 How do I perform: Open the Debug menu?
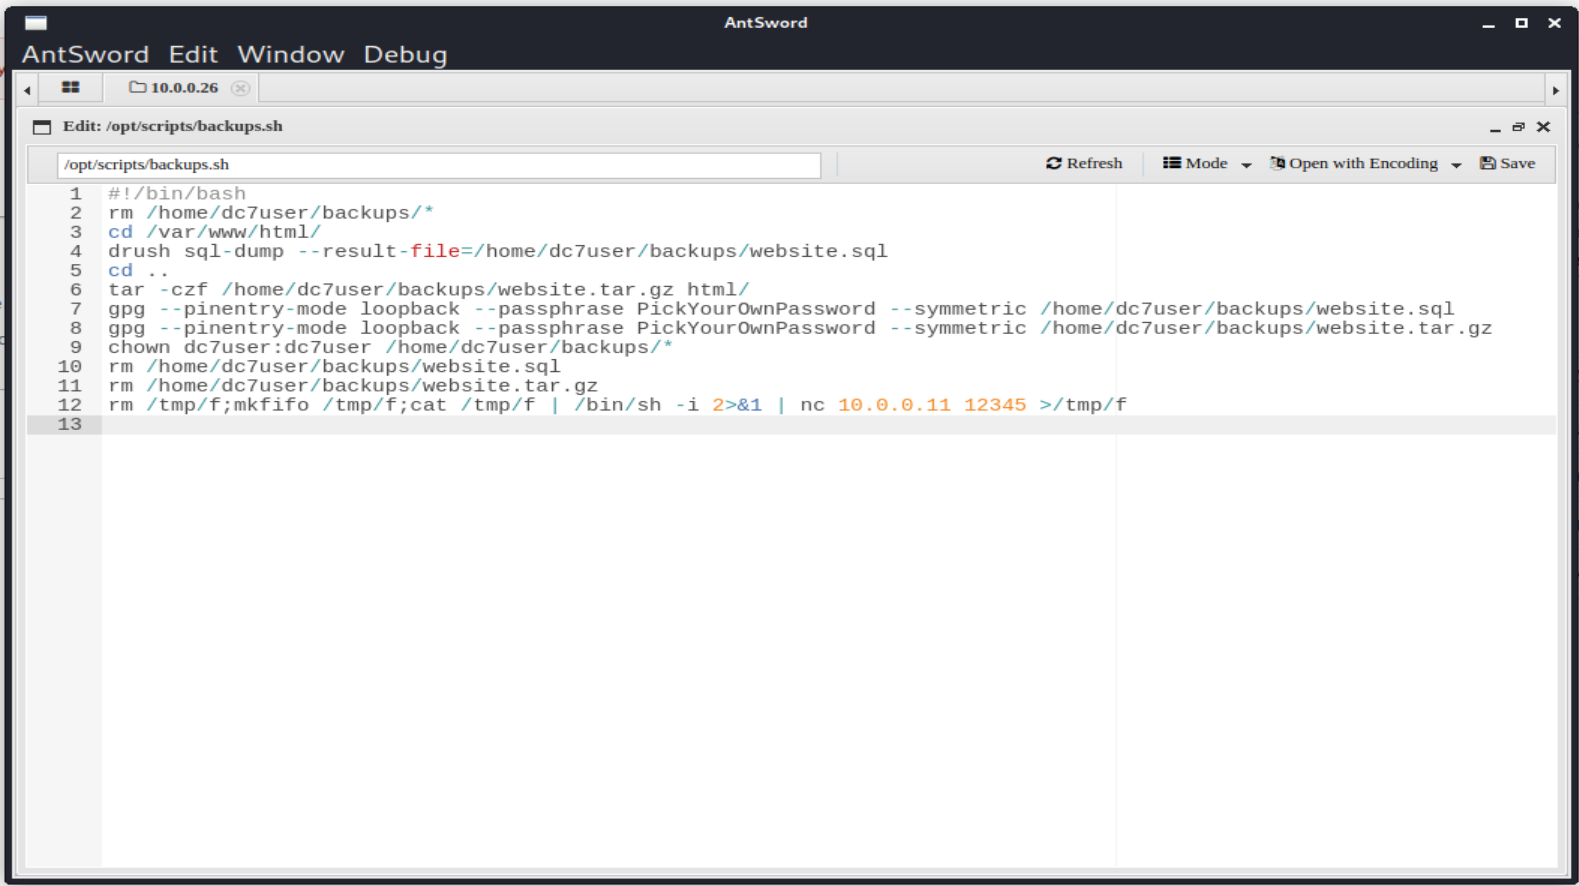(405, 54)
